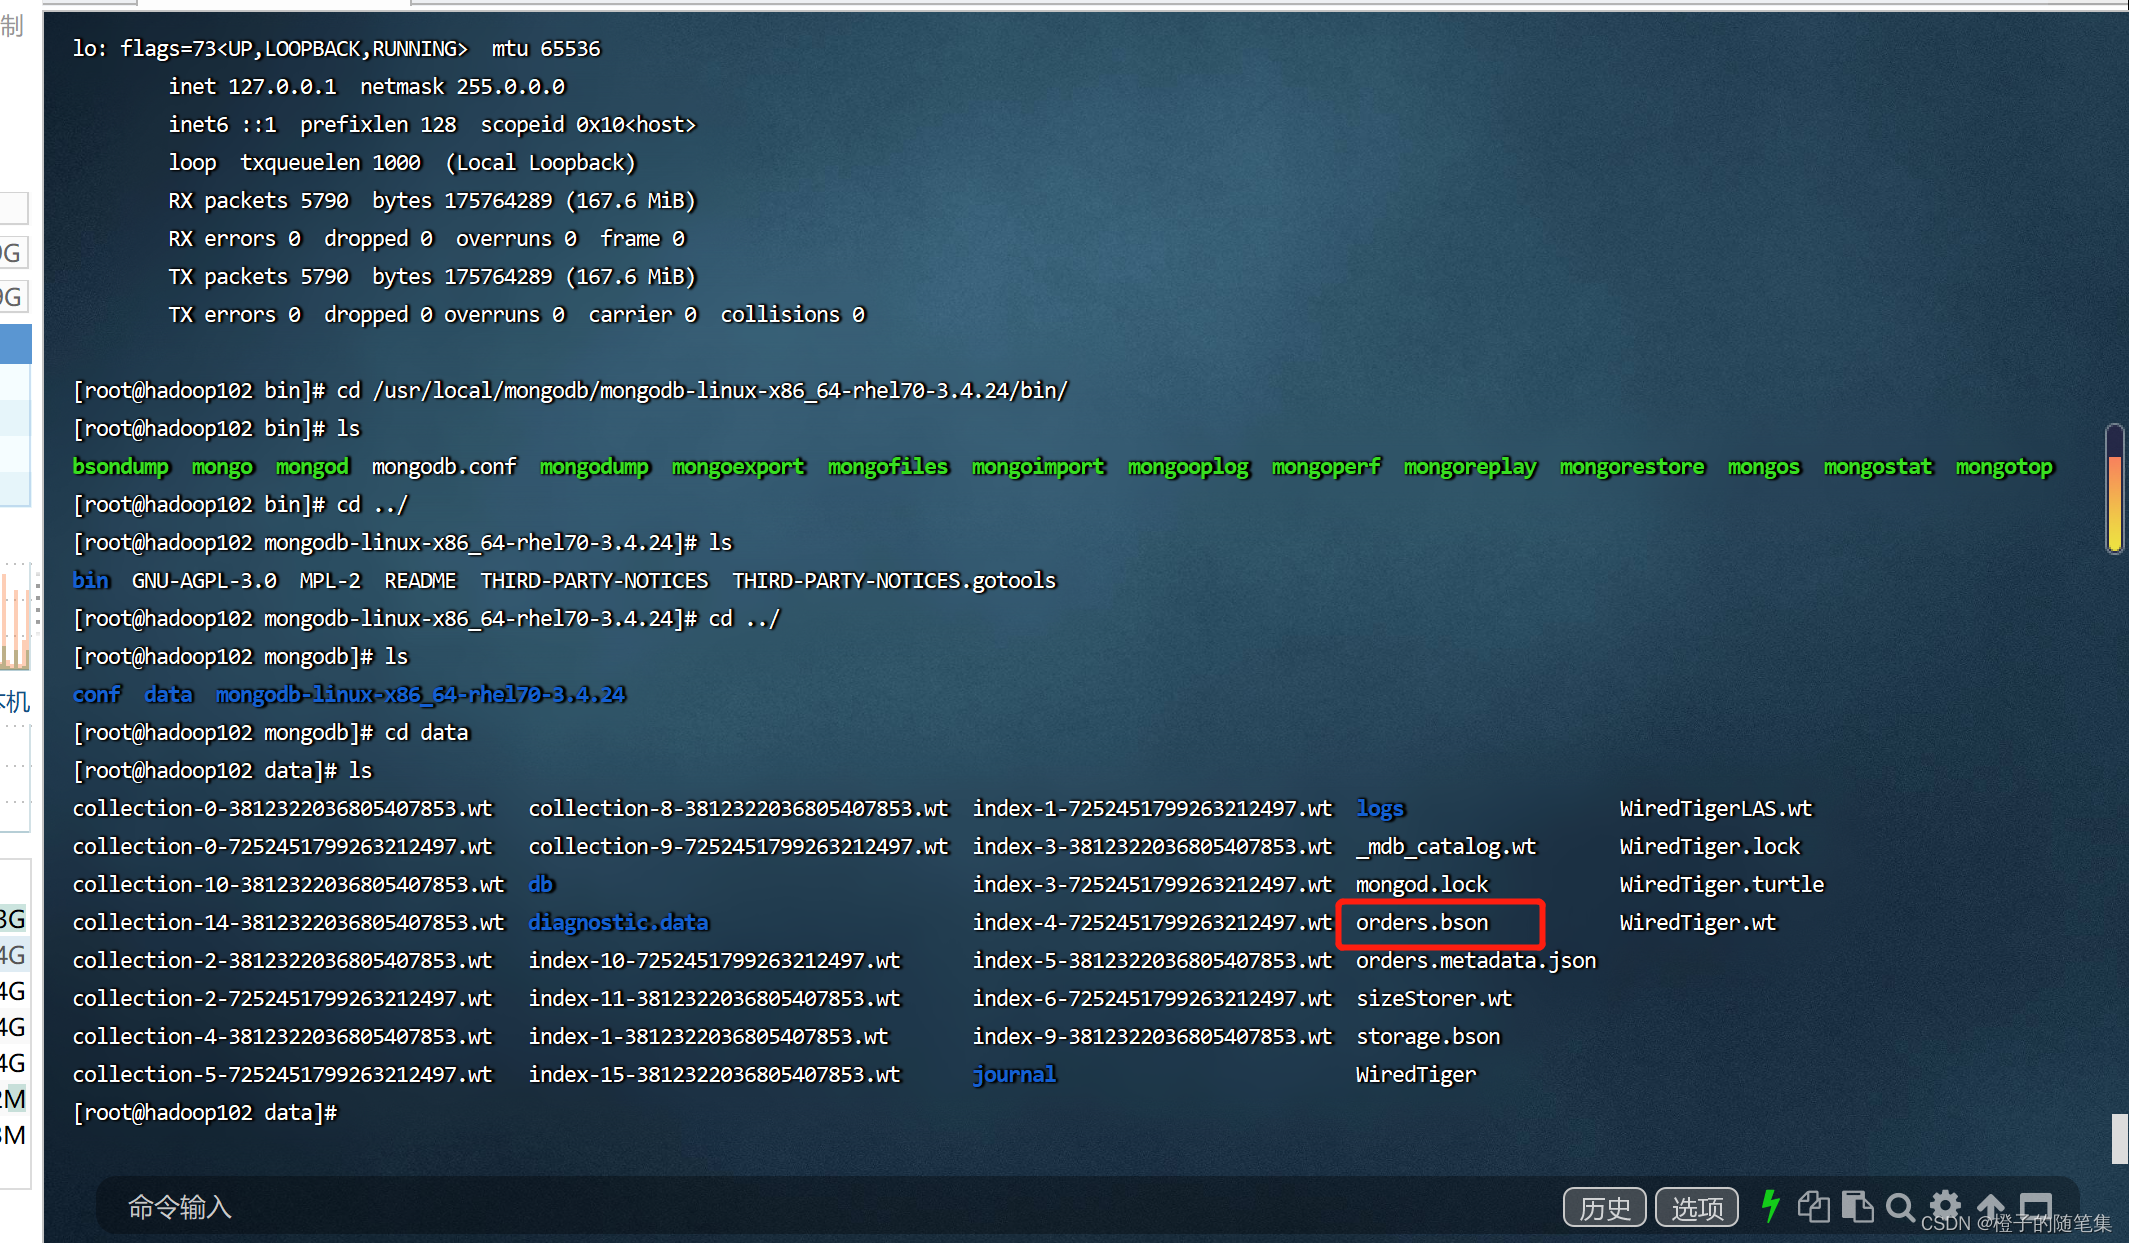Click the upload arrow icon
The height and width of the screenshot is (1243, 2129).
[1990, 1207]
